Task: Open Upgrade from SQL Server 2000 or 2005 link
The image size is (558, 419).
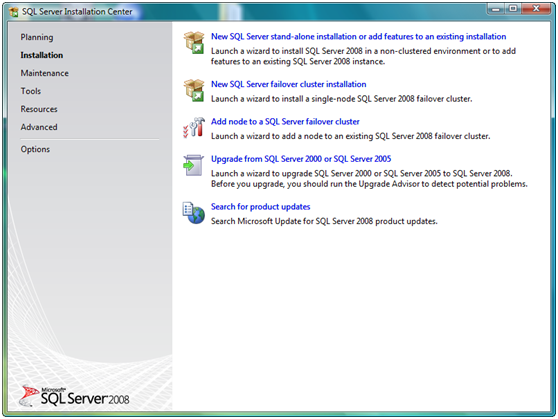Action: [x=301, y=159]
